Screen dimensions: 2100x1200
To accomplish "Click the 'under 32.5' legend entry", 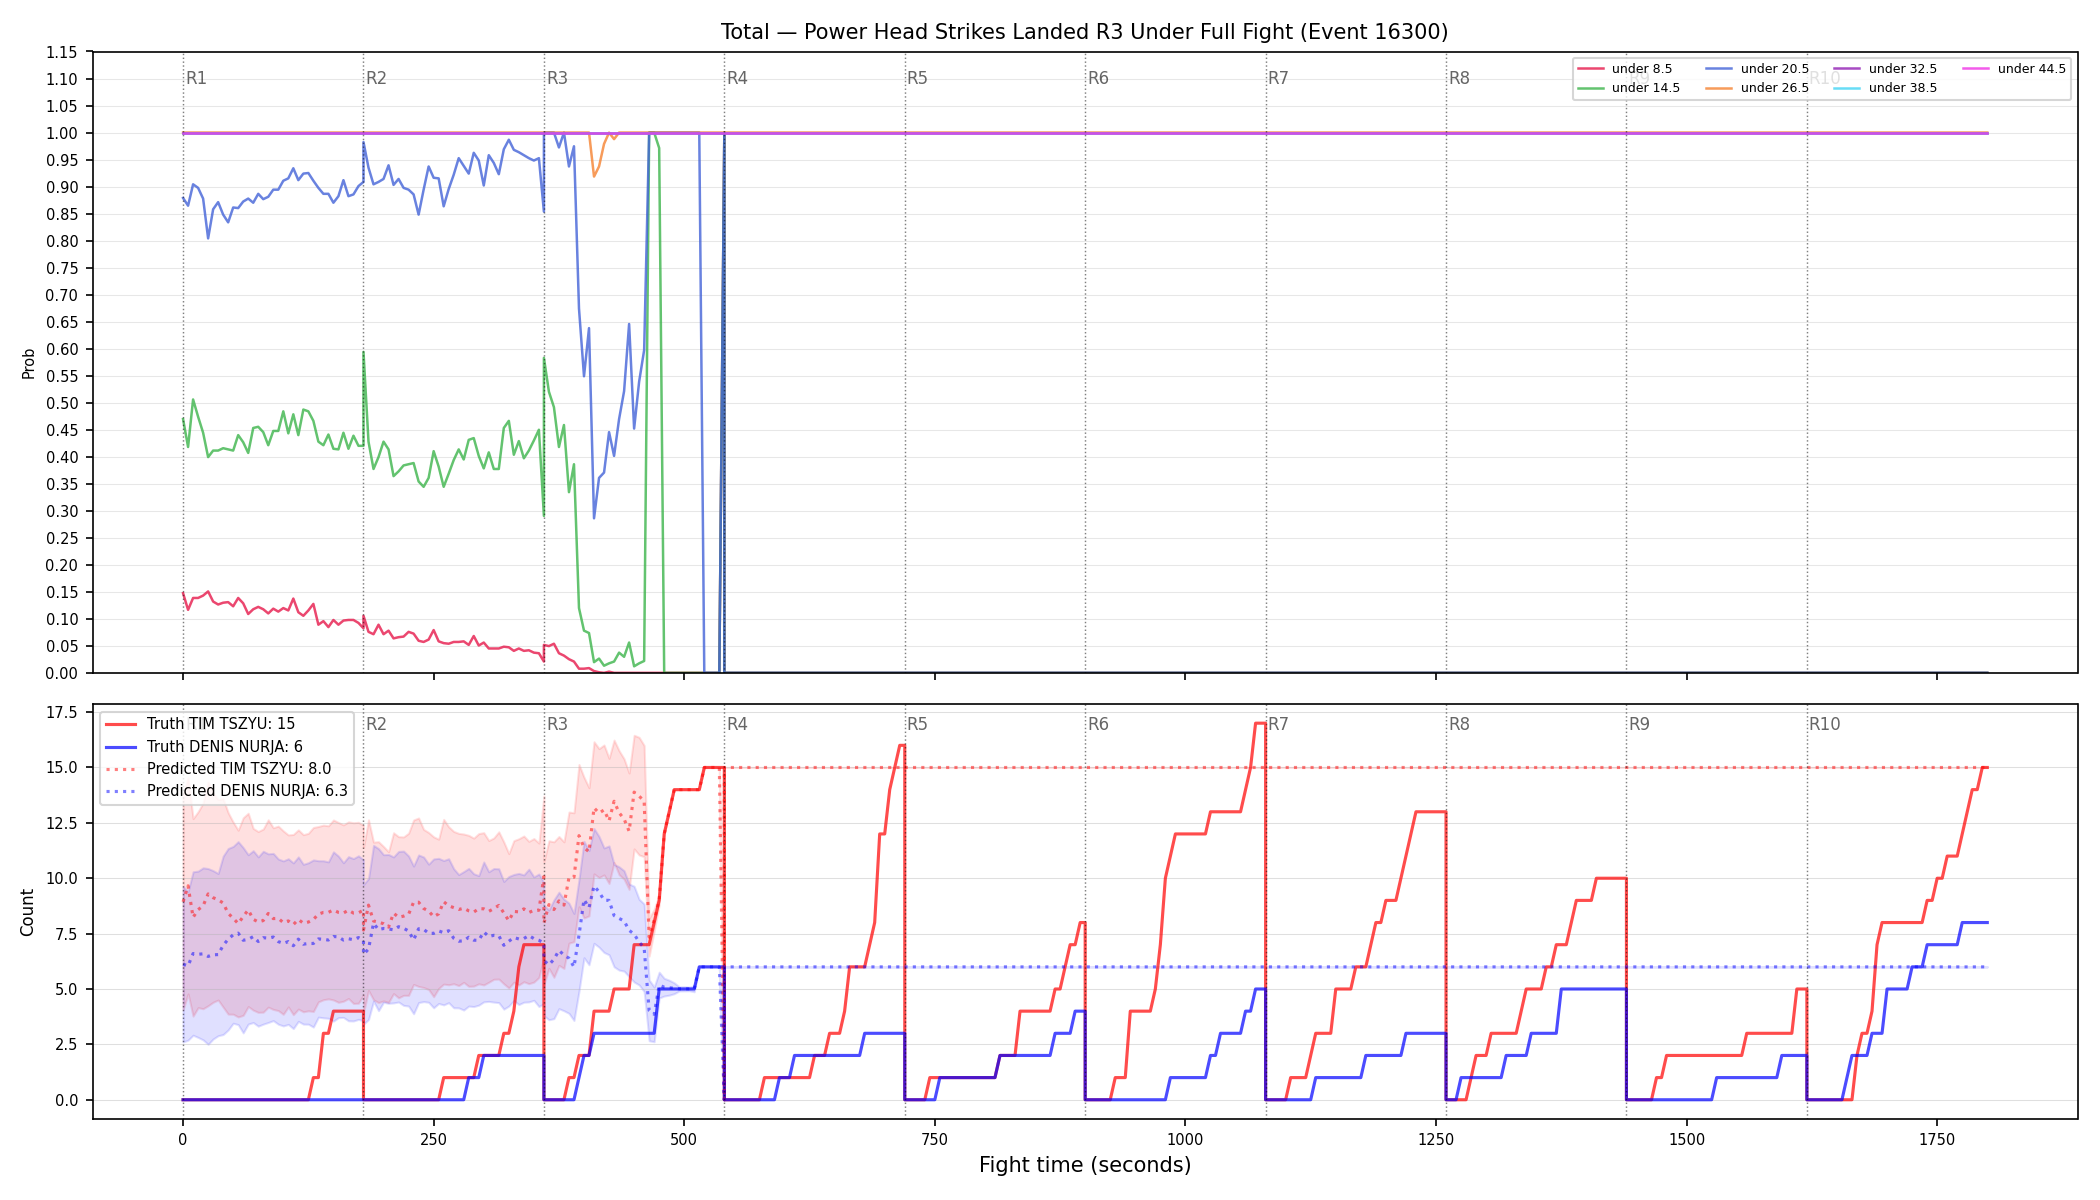I will 1885,69.
